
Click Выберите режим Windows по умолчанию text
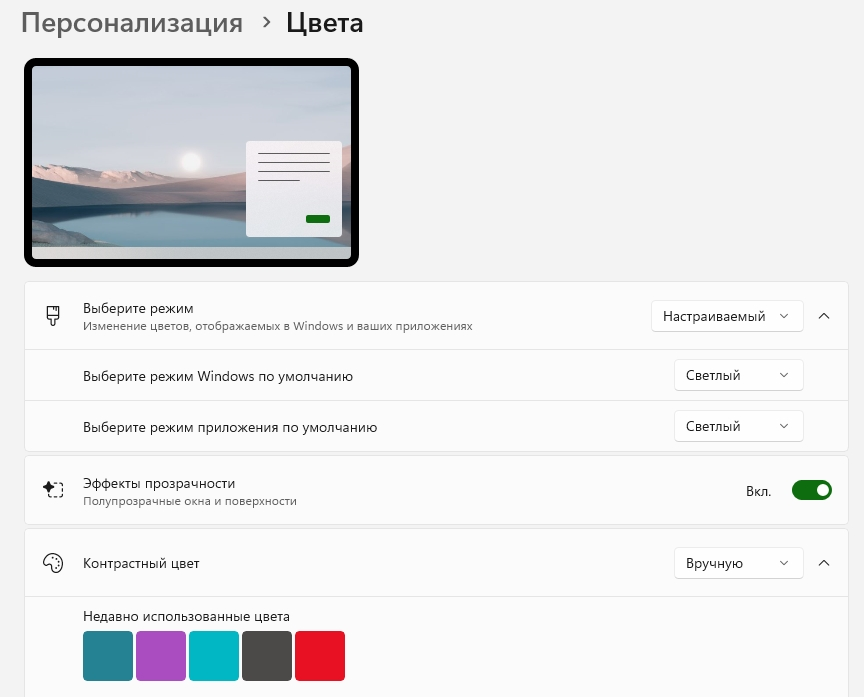pos(218,376)
